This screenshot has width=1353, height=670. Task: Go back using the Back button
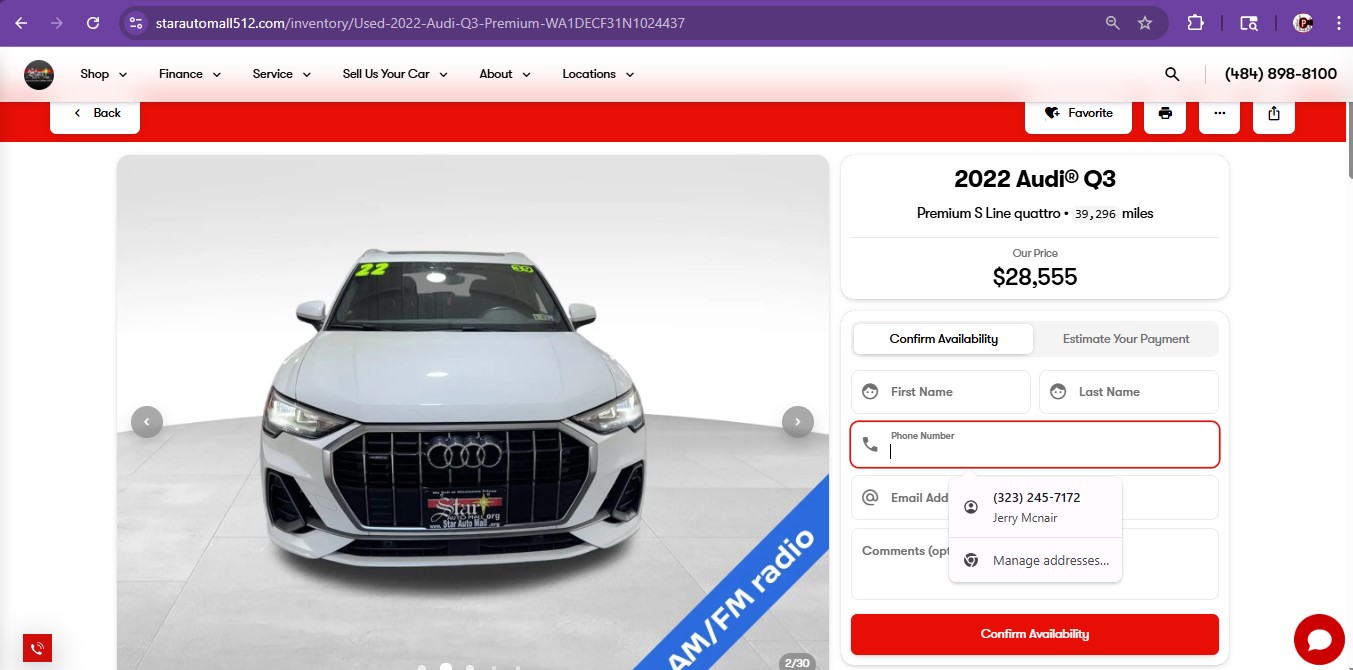96,113
